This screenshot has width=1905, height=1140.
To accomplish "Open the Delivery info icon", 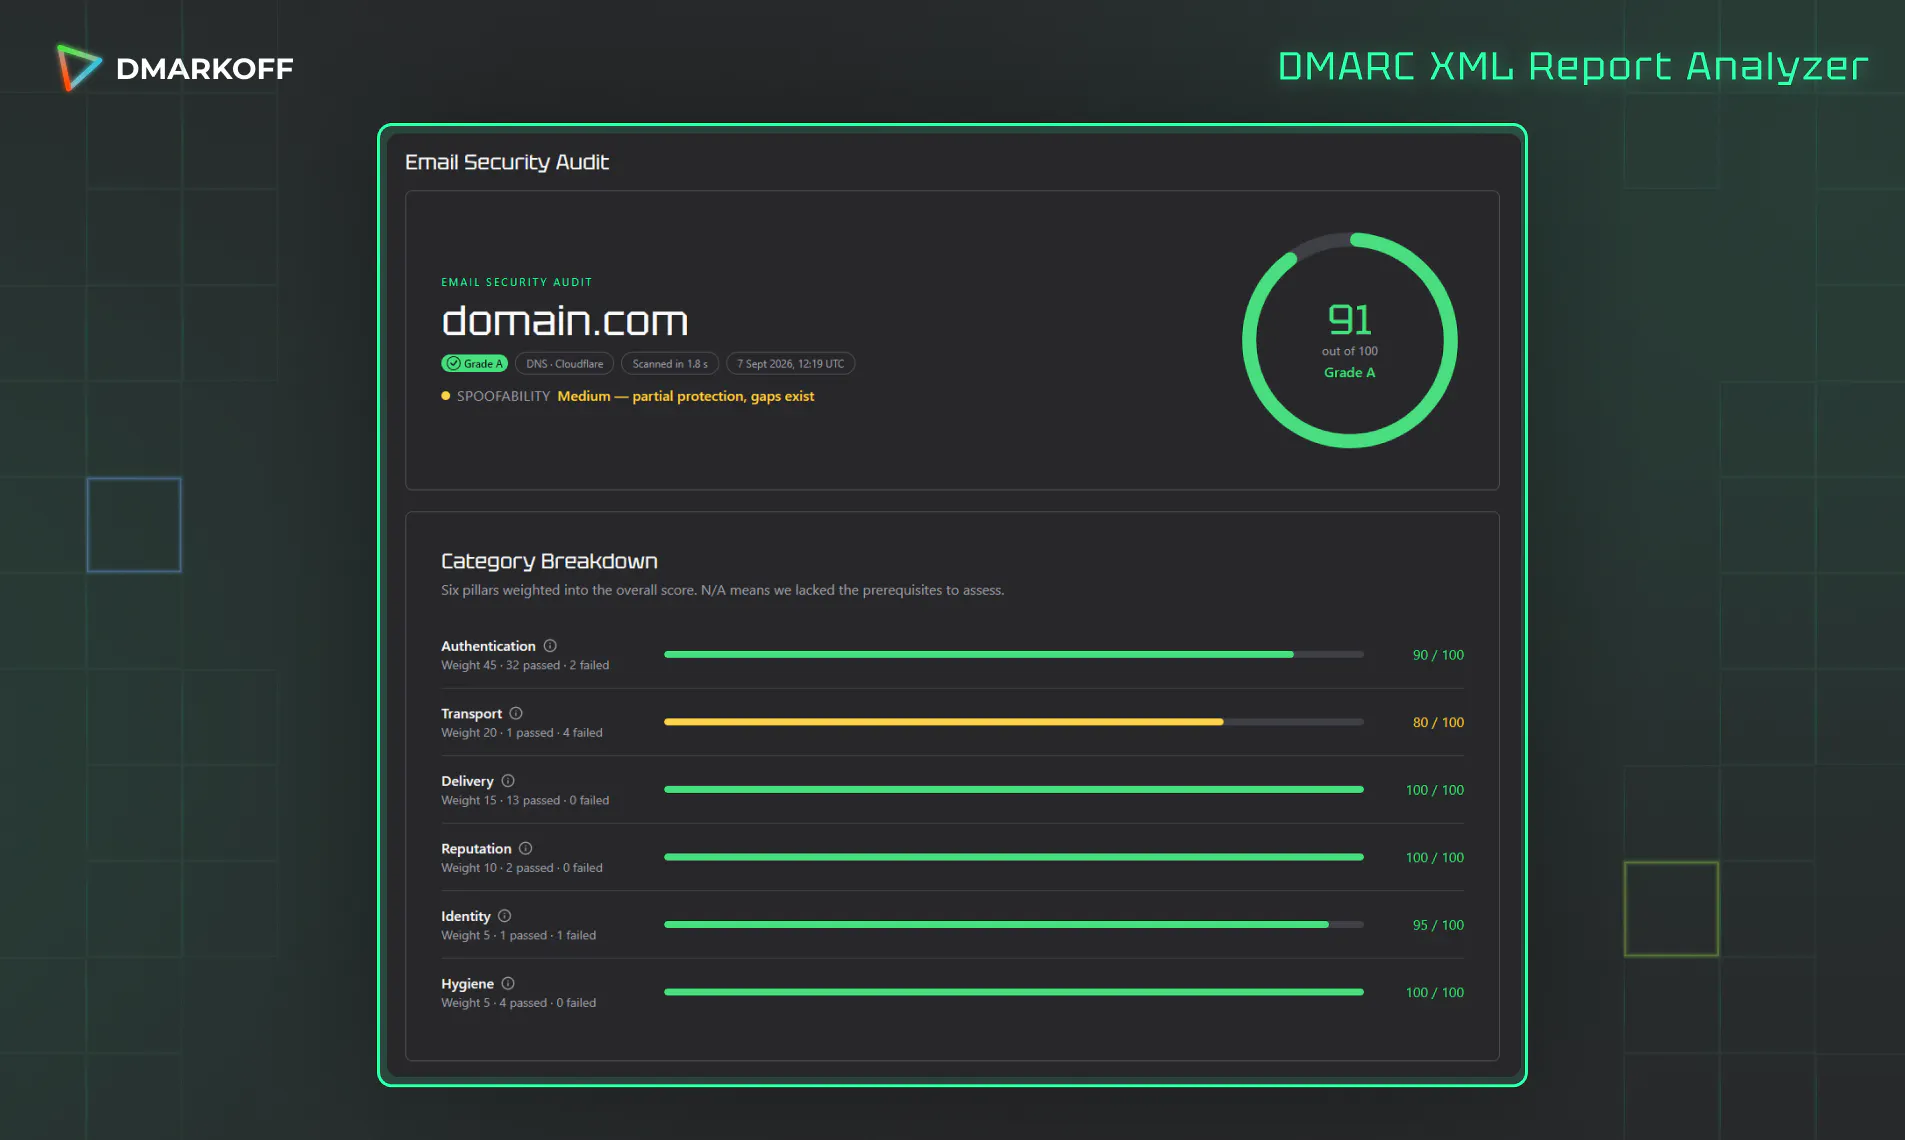I will [508, 781].
